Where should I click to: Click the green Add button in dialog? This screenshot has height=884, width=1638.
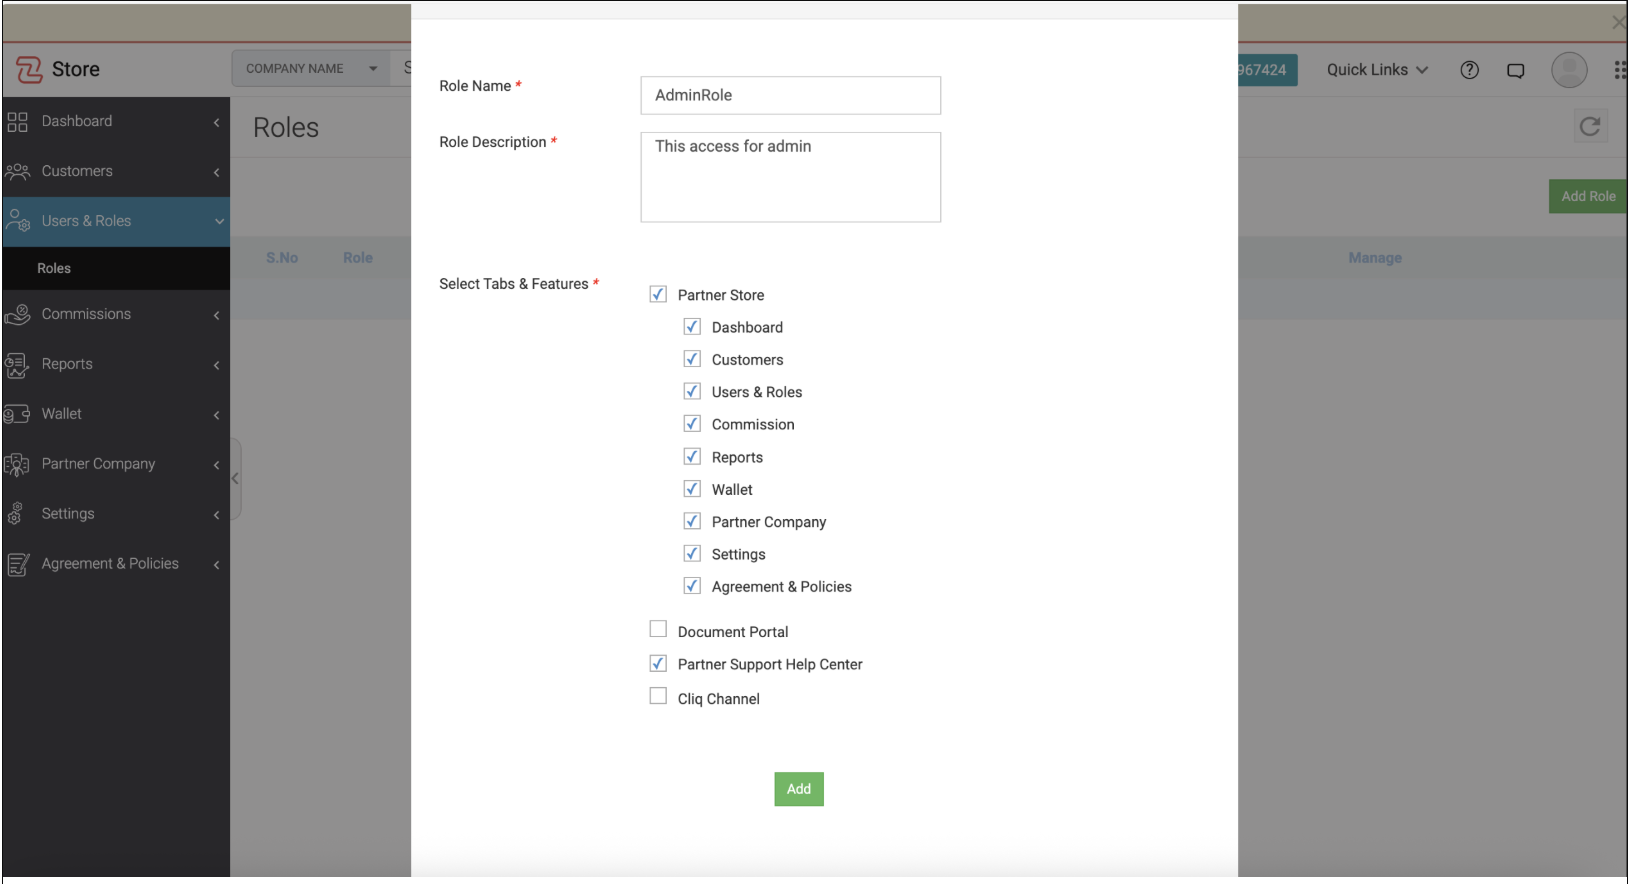point(799,789)
